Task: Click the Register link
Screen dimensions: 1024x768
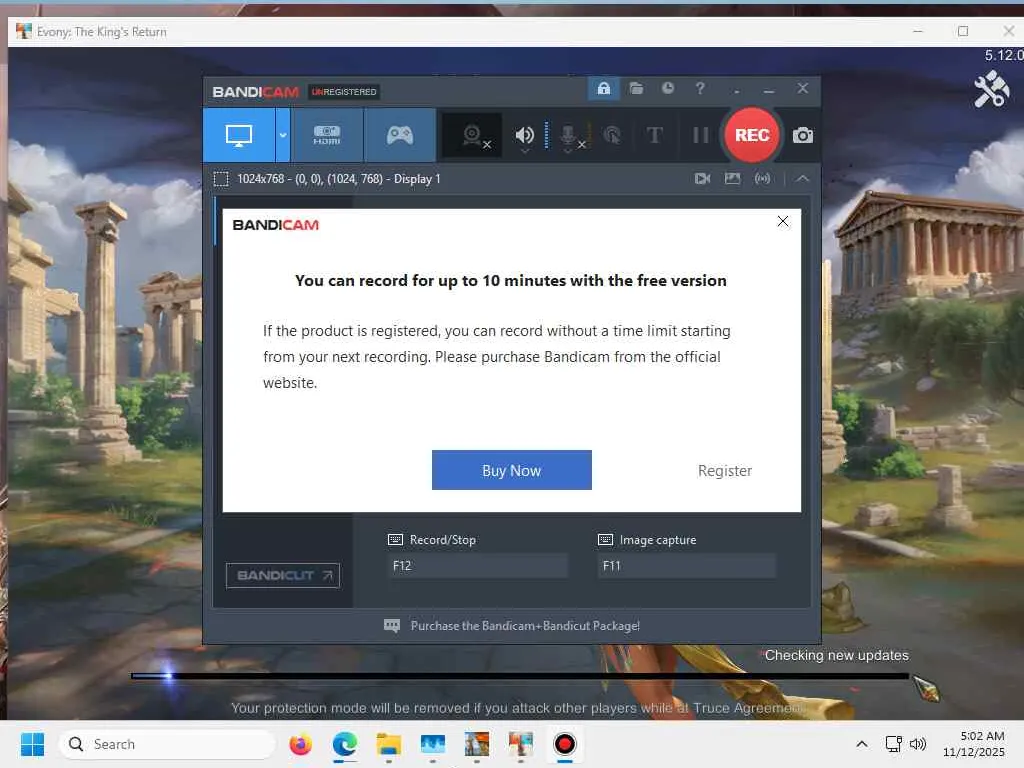Action: click(724, 470)
